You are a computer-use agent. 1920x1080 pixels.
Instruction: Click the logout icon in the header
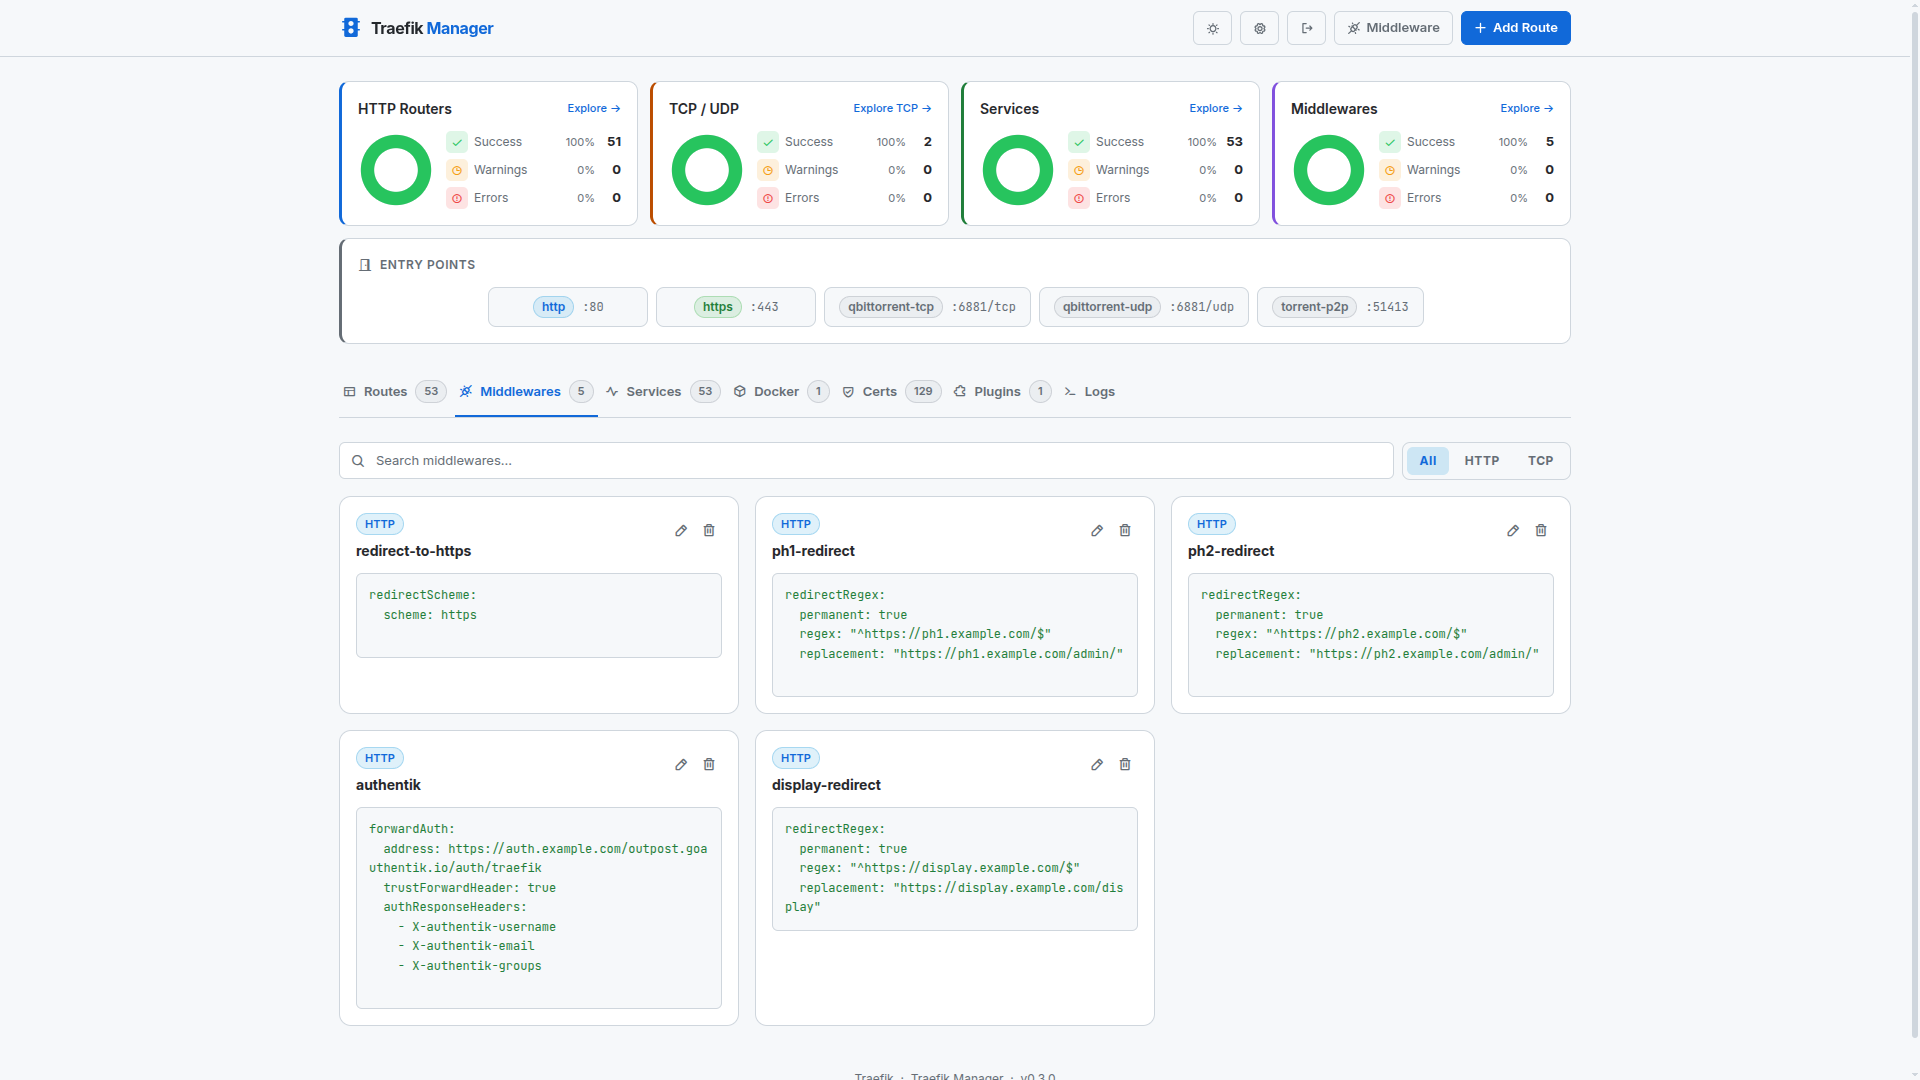pyautogui.click(x=1306, y=28)
